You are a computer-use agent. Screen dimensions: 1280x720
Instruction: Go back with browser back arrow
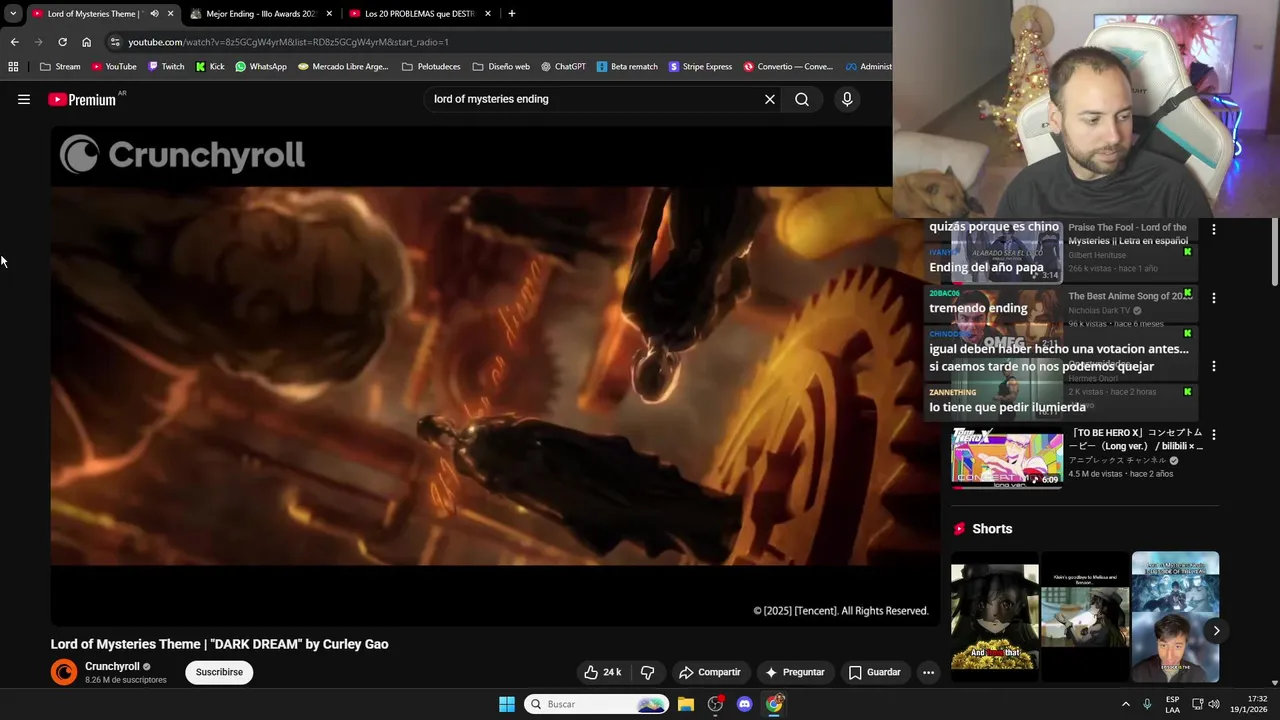[14, 42]
